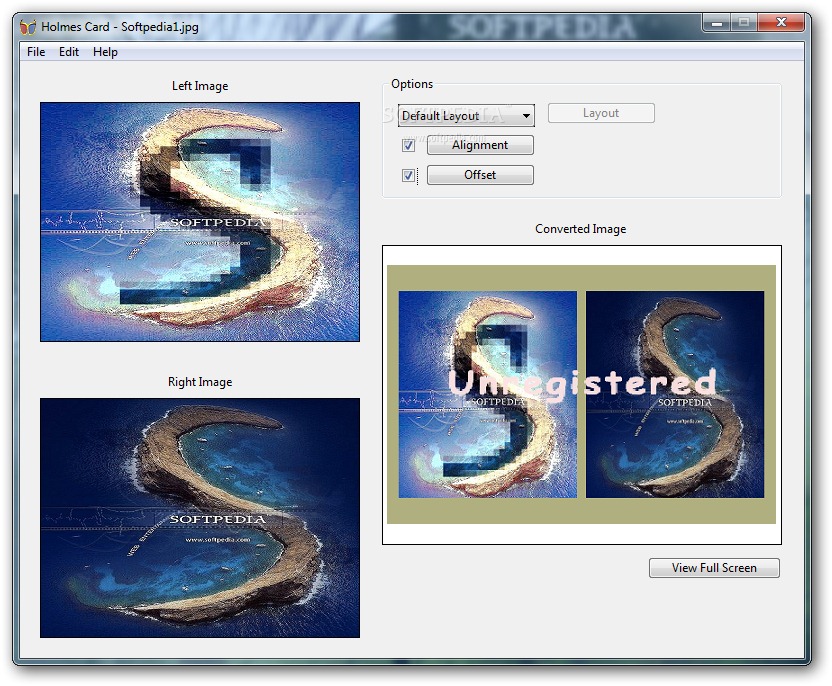
Task: Click the Converted Image preview
Action: pos(582,395)
